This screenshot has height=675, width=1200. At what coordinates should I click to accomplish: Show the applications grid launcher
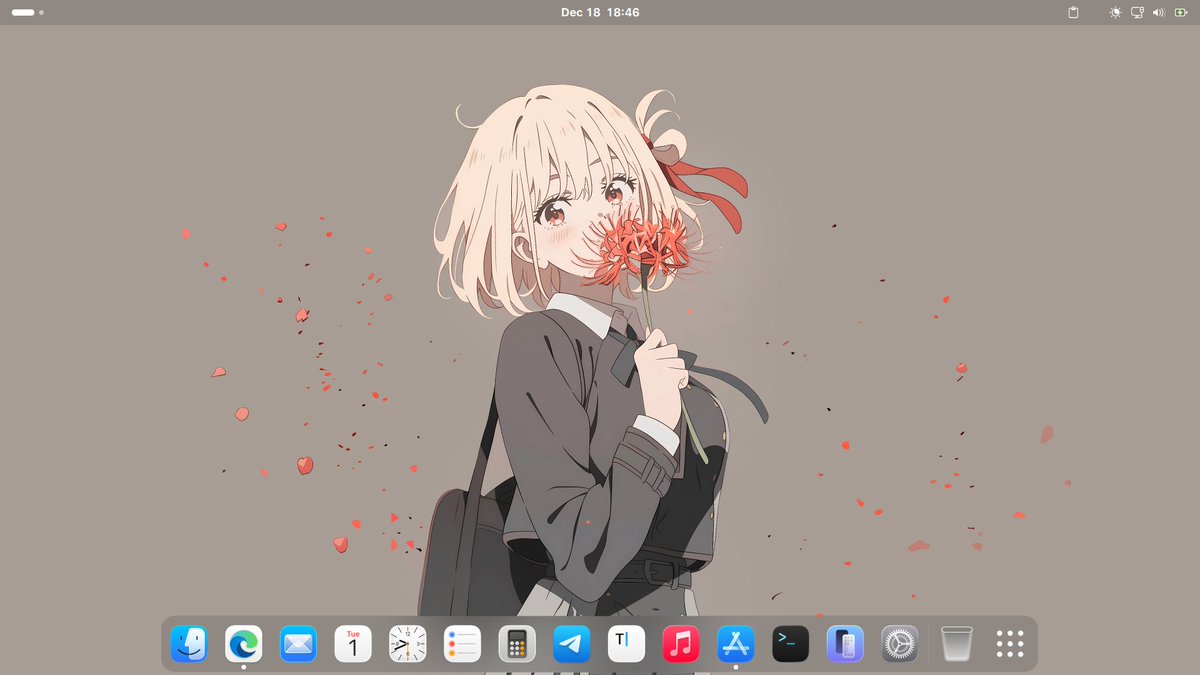[x=1010, y=644]
